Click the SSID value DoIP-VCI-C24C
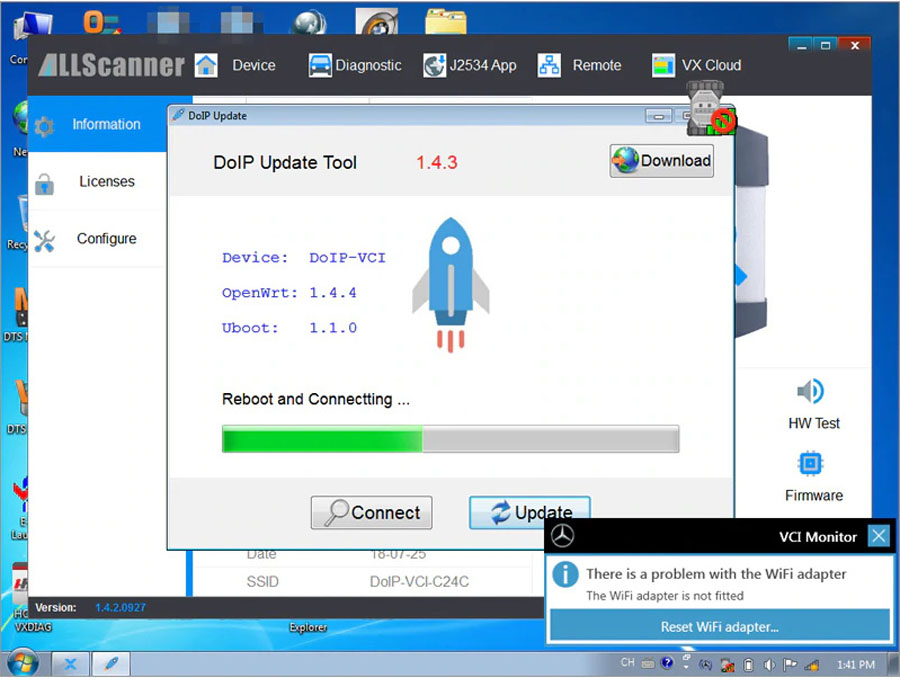 click(x=419, y=582)
